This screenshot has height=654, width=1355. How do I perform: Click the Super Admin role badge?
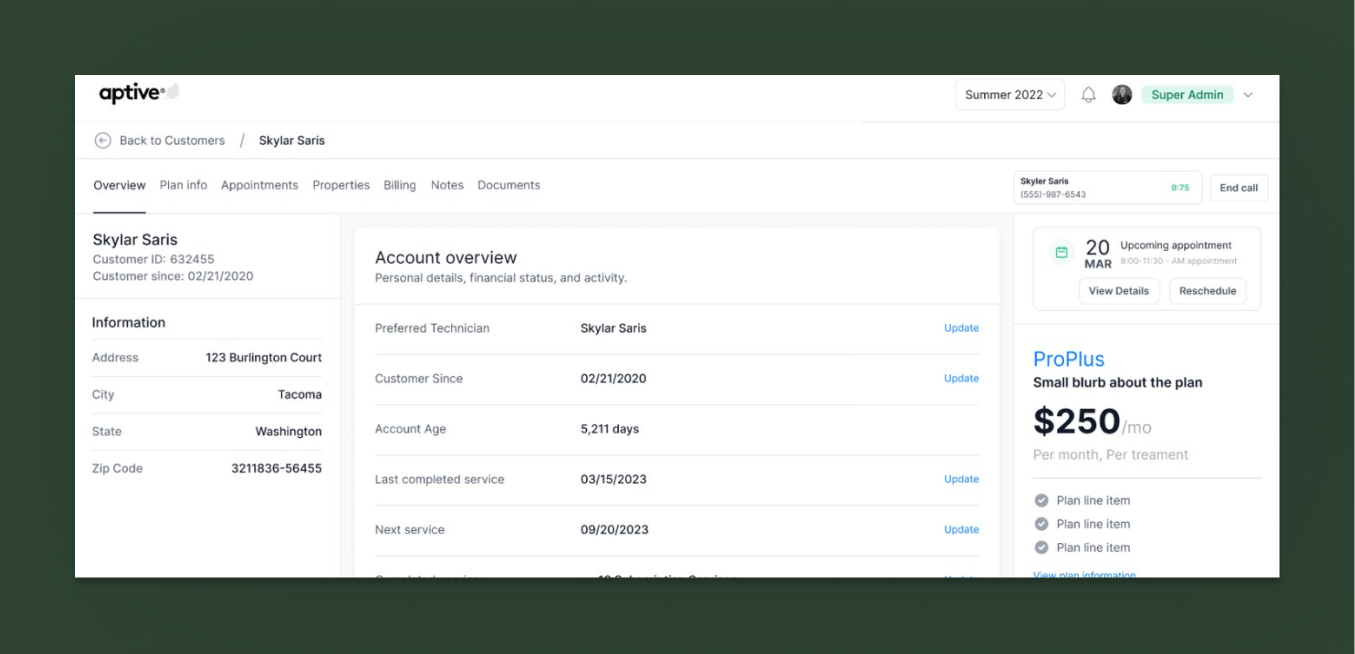(1187, 95)
